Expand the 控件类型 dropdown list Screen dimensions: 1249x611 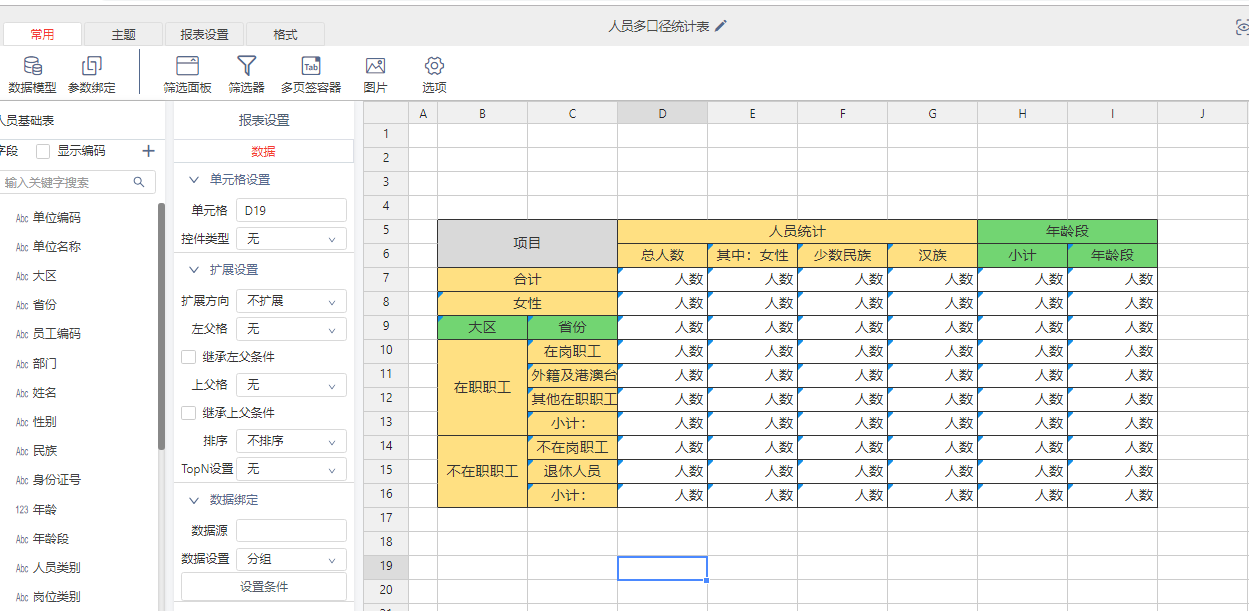tap(291, 239)
